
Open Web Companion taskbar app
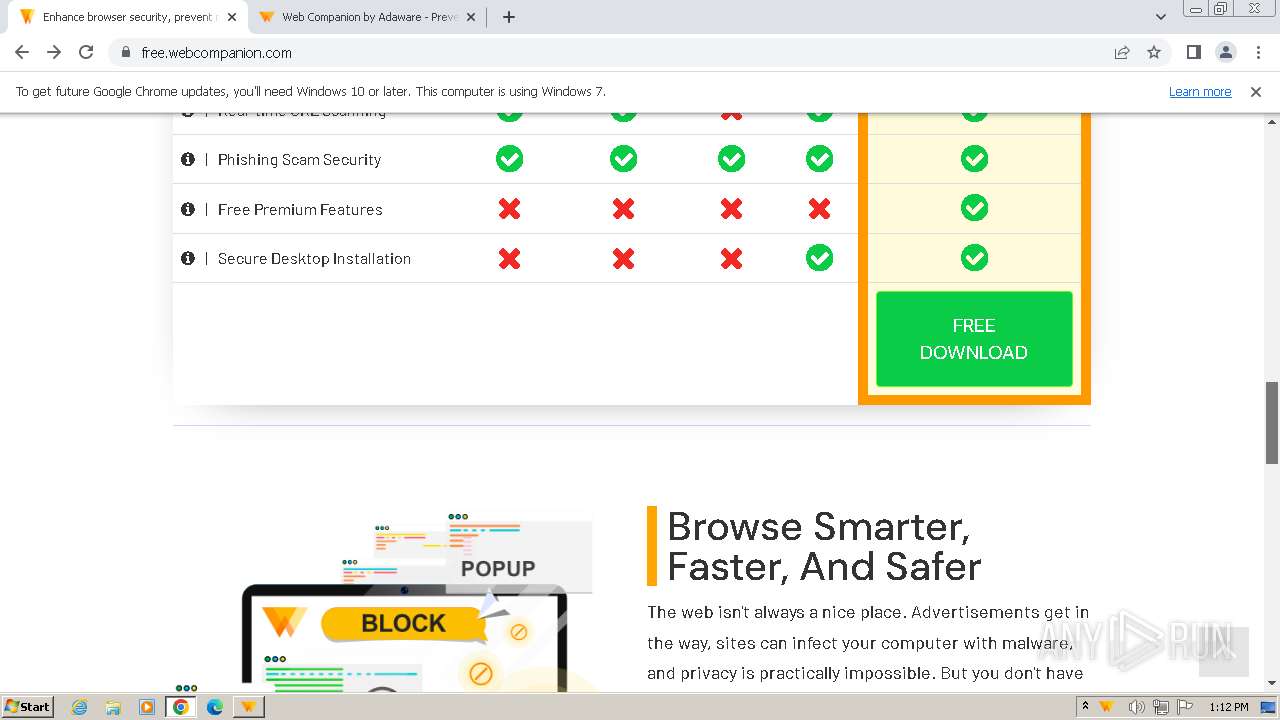tap(248, 707)
